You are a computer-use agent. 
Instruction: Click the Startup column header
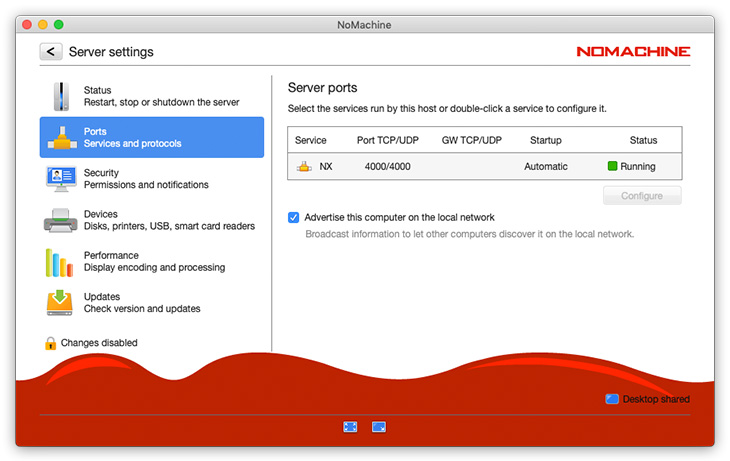545,140
